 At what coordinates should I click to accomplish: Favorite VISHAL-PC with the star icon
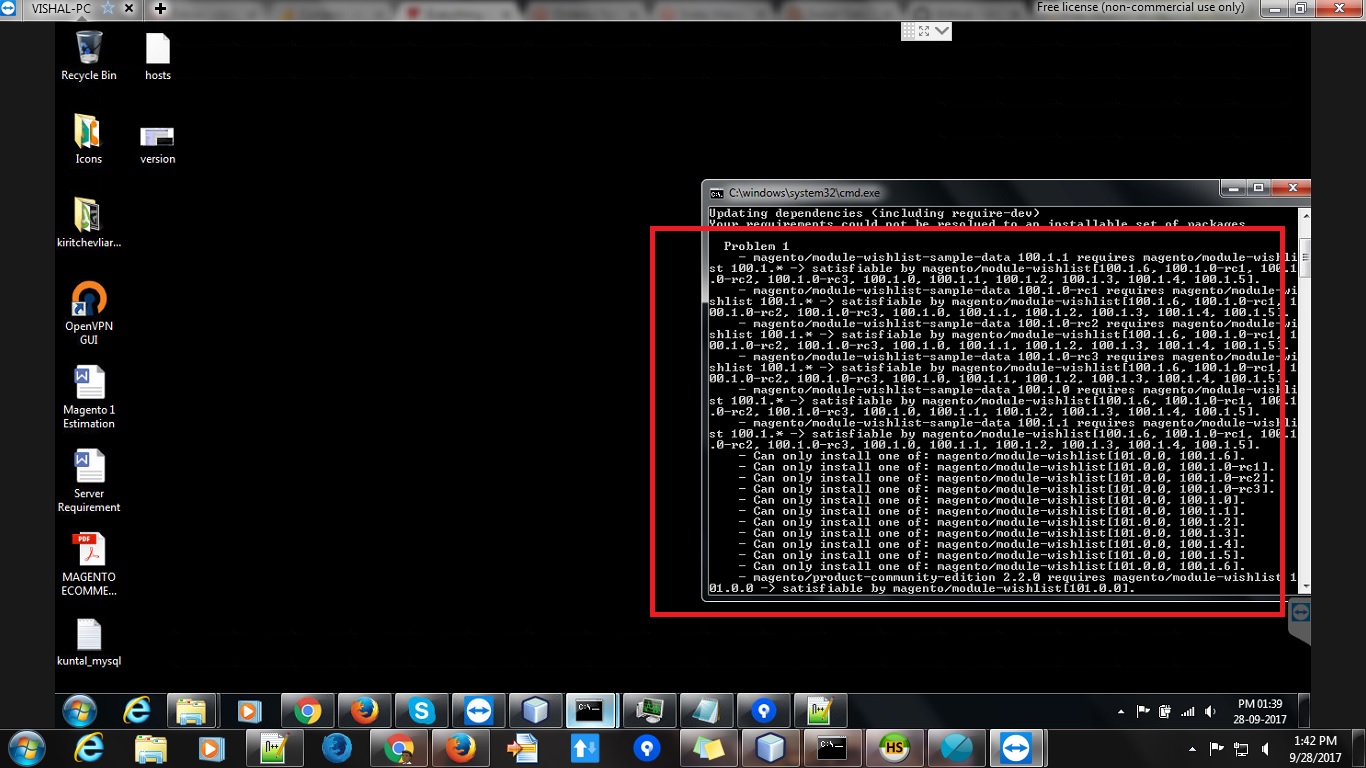click(107, 8)
